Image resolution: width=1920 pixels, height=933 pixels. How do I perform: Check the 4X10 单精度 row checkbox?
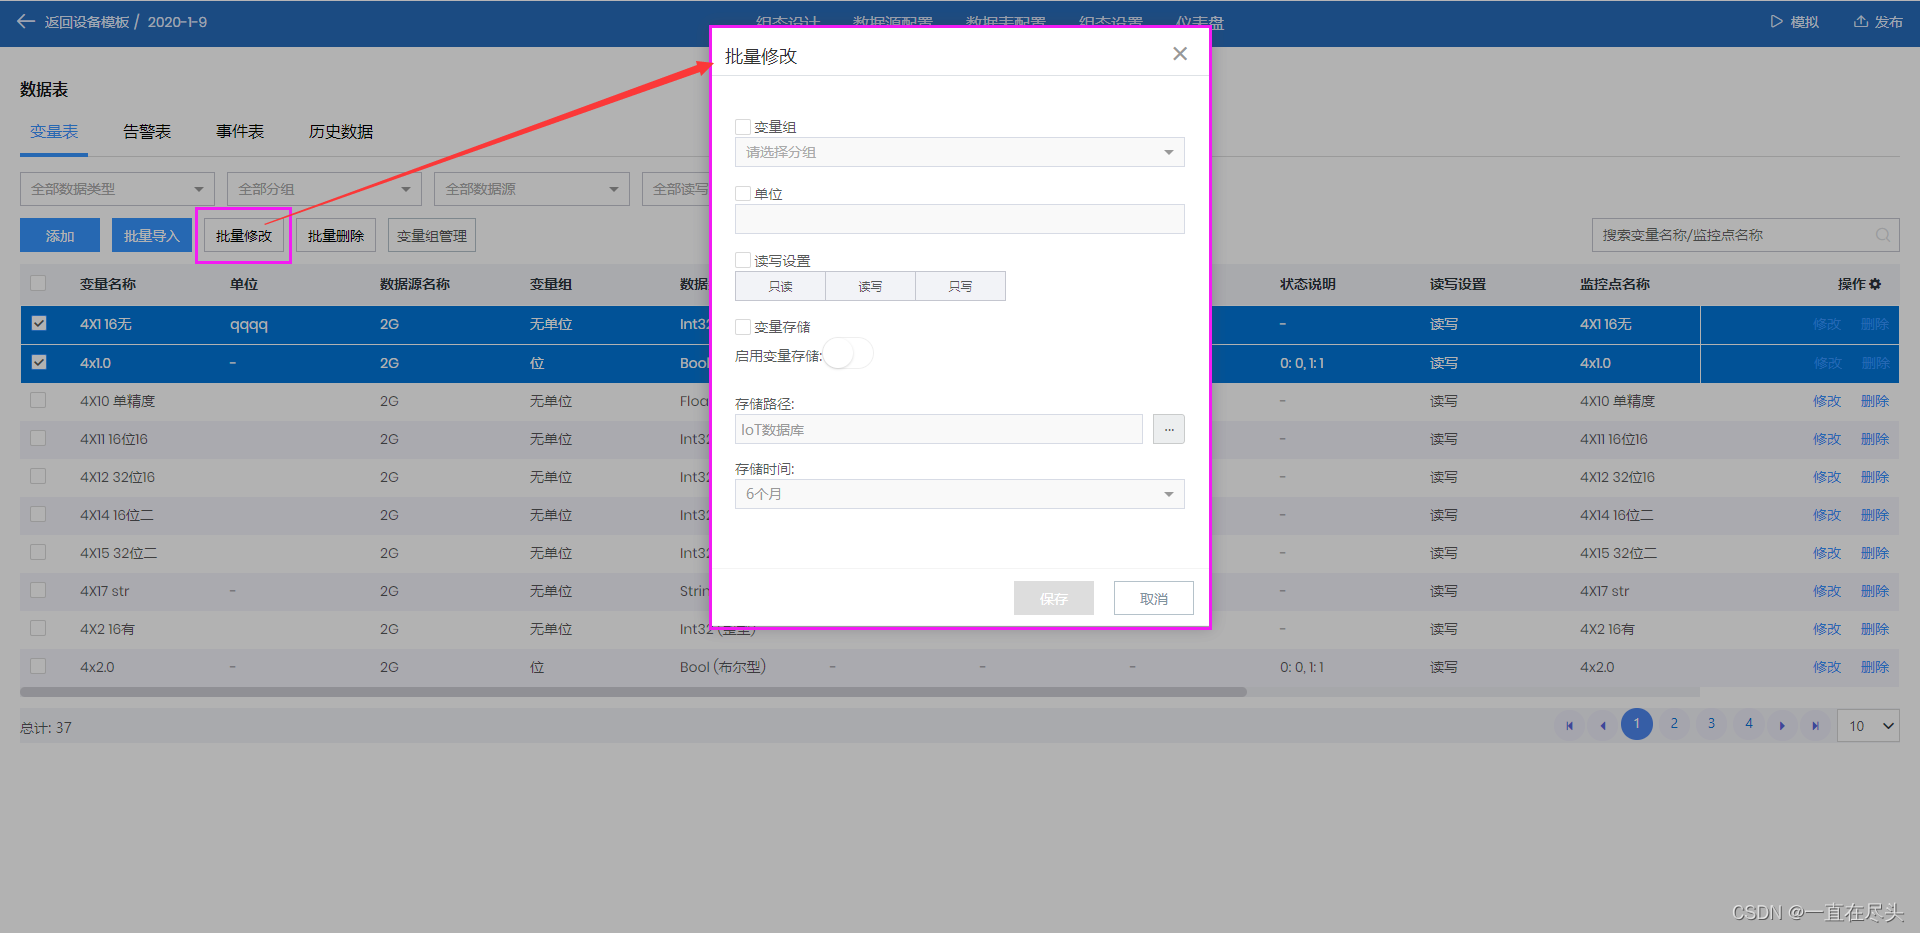click(38, 400)
